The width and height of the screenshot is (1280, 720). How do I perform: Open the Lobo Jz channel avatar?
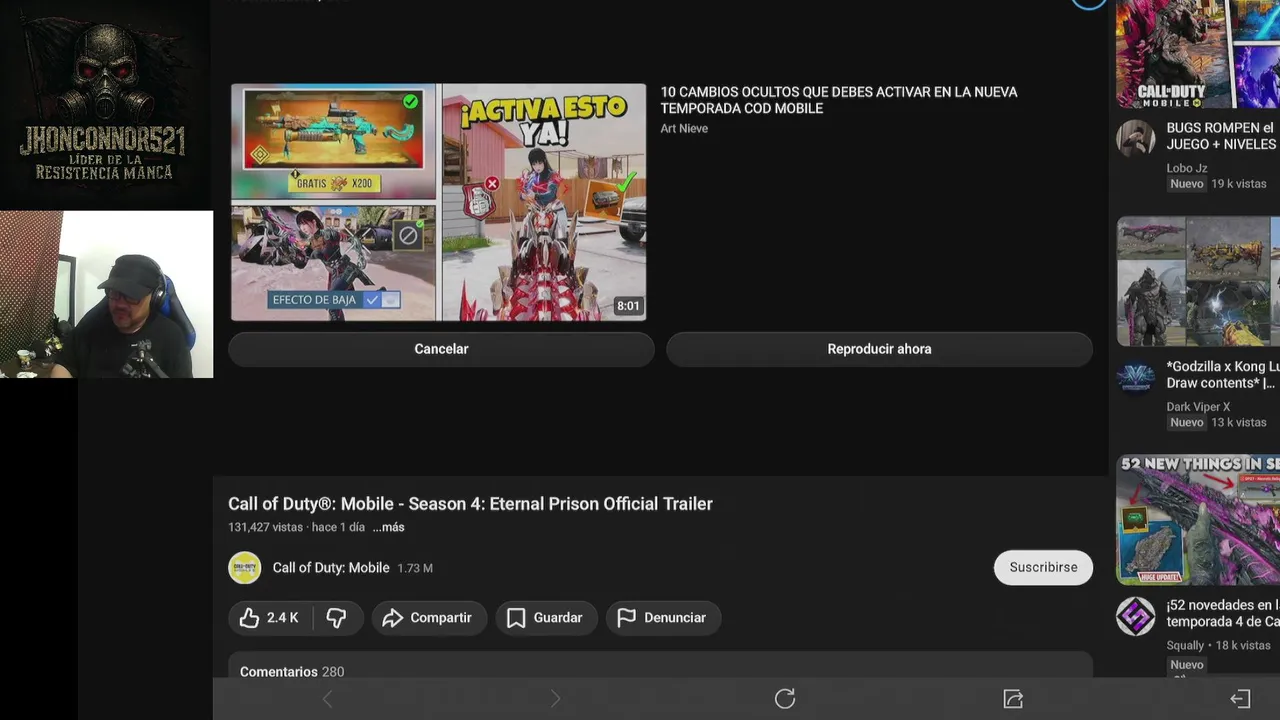pyautogui.click(x=1136, y=138)
